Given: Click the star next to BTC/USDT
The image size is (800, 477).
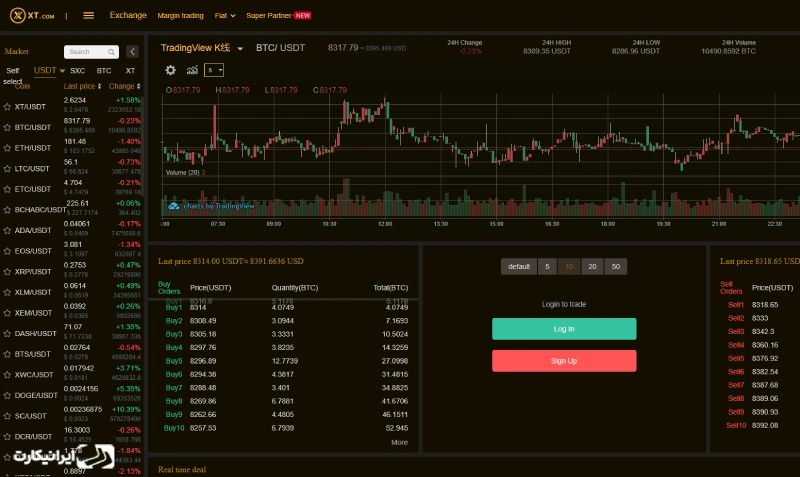Looking at the screenshot, I should [7, 127].
